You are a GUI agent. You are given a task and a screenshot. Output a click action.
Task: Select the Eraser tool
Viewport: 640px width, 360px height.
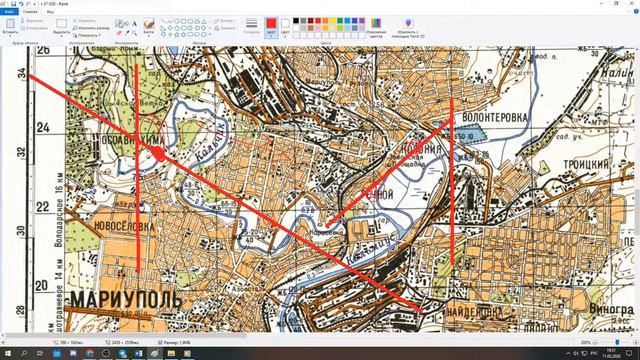point(119,33)
